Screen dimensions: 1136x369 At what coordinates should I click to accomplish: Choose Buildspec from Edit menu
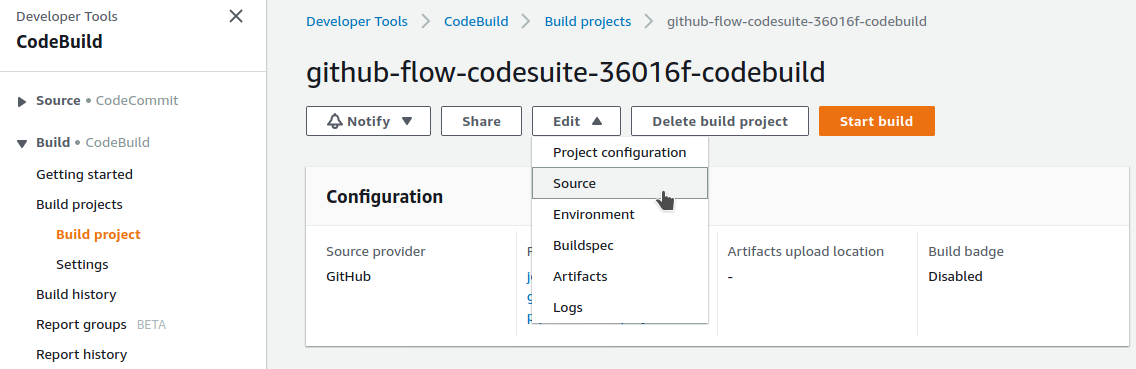(619, 245)
